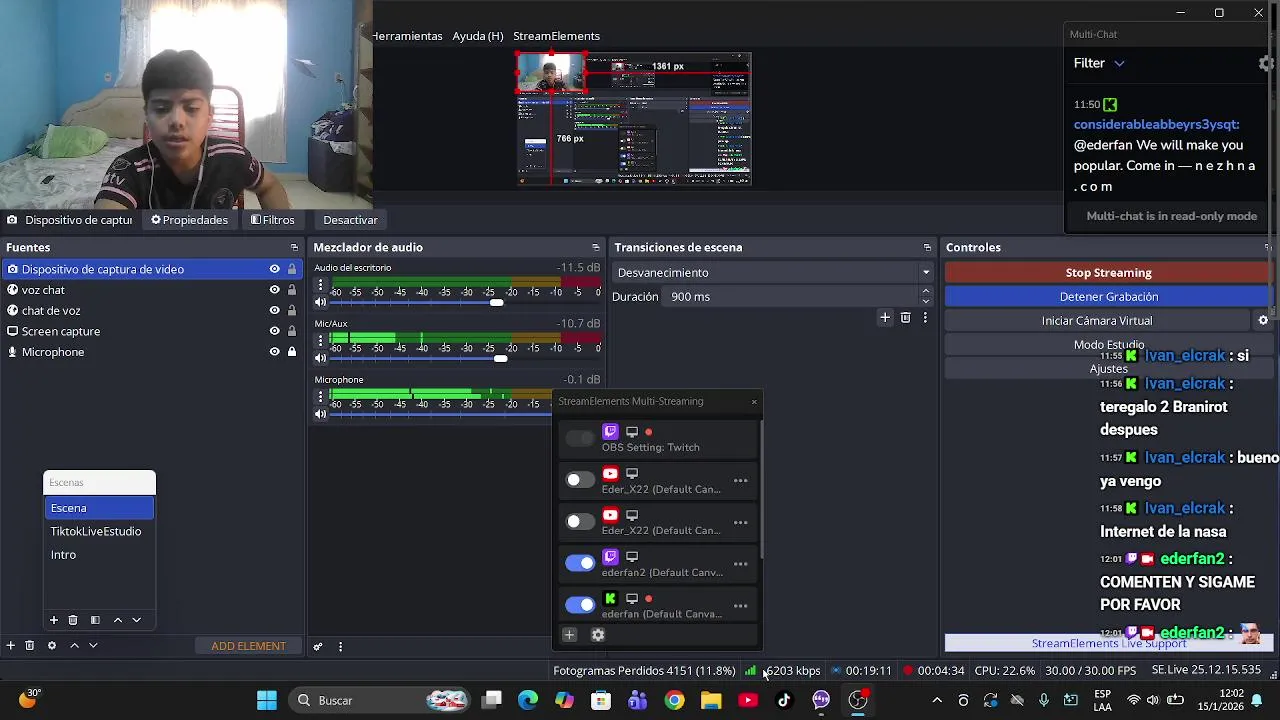Image resolution: width=1280 pixels, height=720 pixels.
Task: Open Herramientas menu
Action: click(408, 36)
